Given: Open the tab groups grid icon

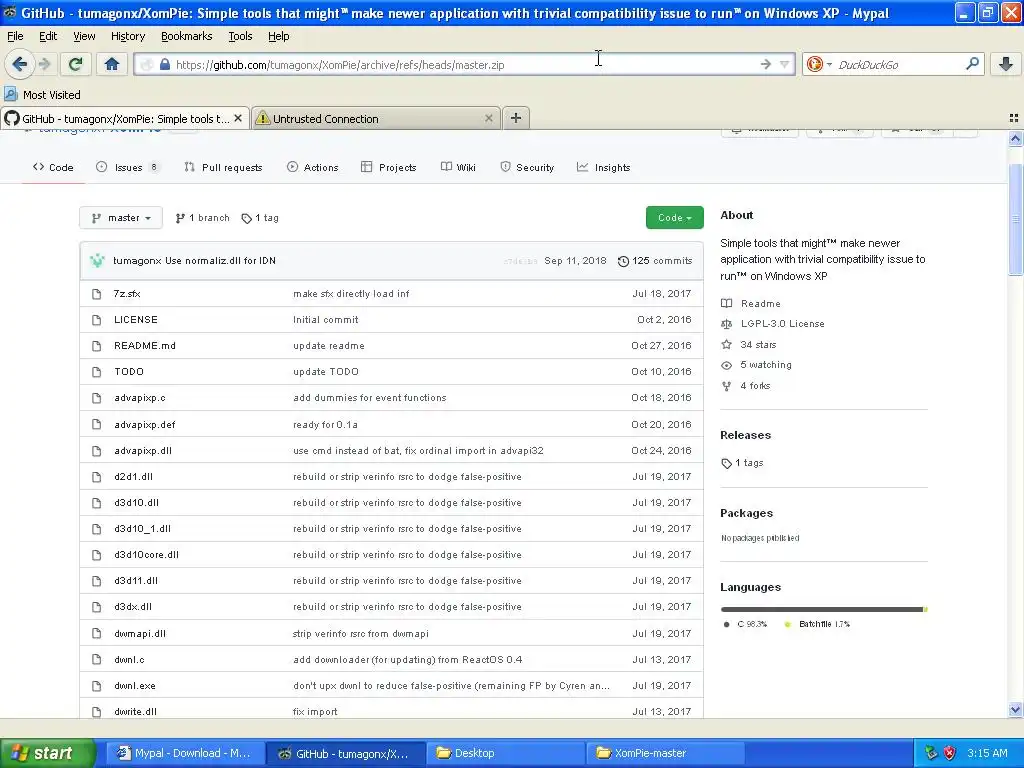Looking at the screenshot, I should coord(1014,118).
